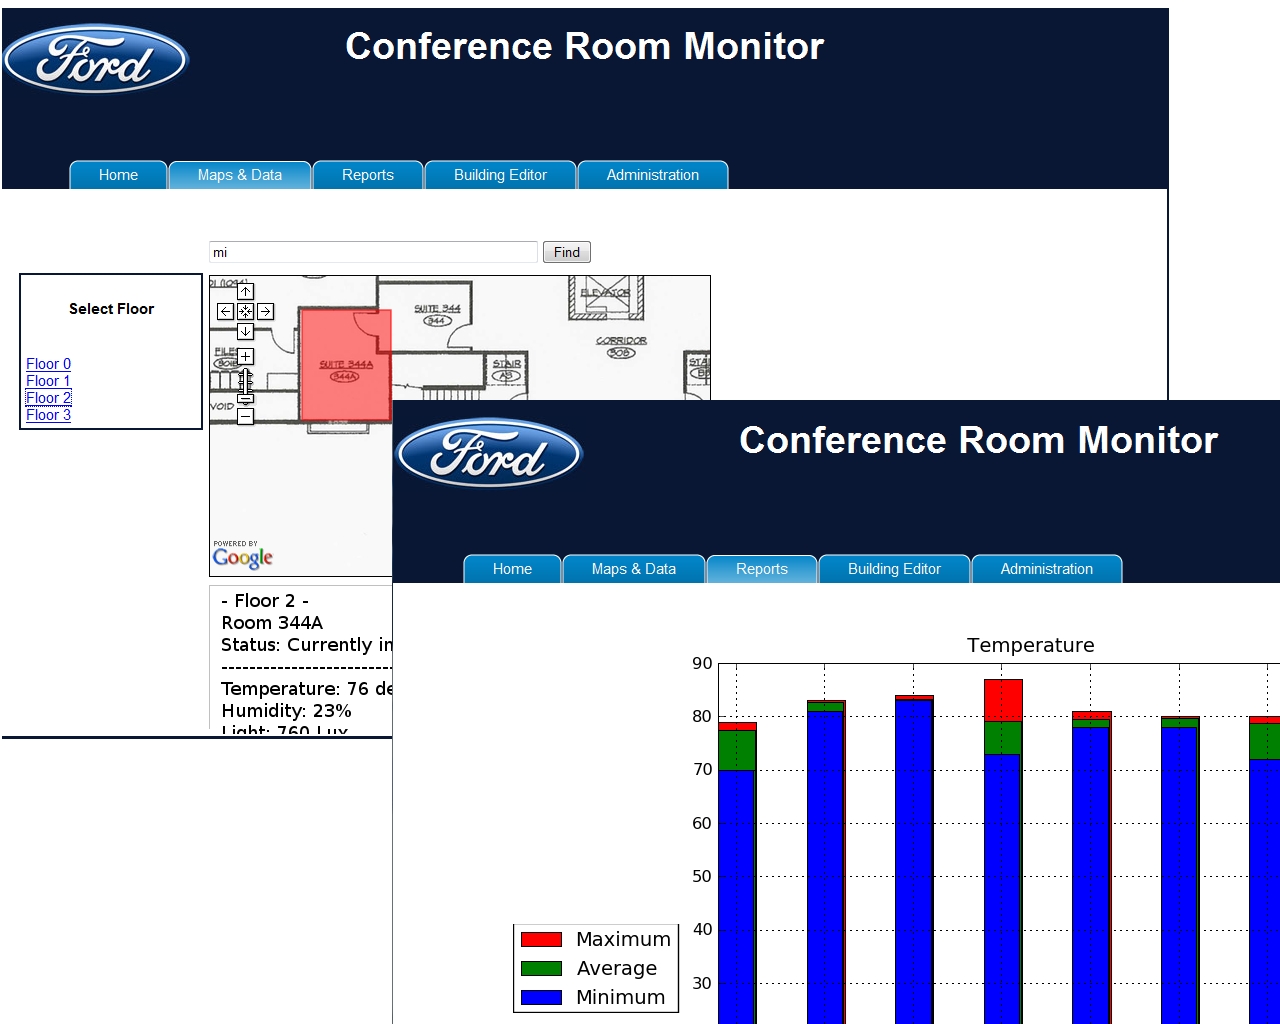Focus the room search field containing 'mi'

pos(373,252)
